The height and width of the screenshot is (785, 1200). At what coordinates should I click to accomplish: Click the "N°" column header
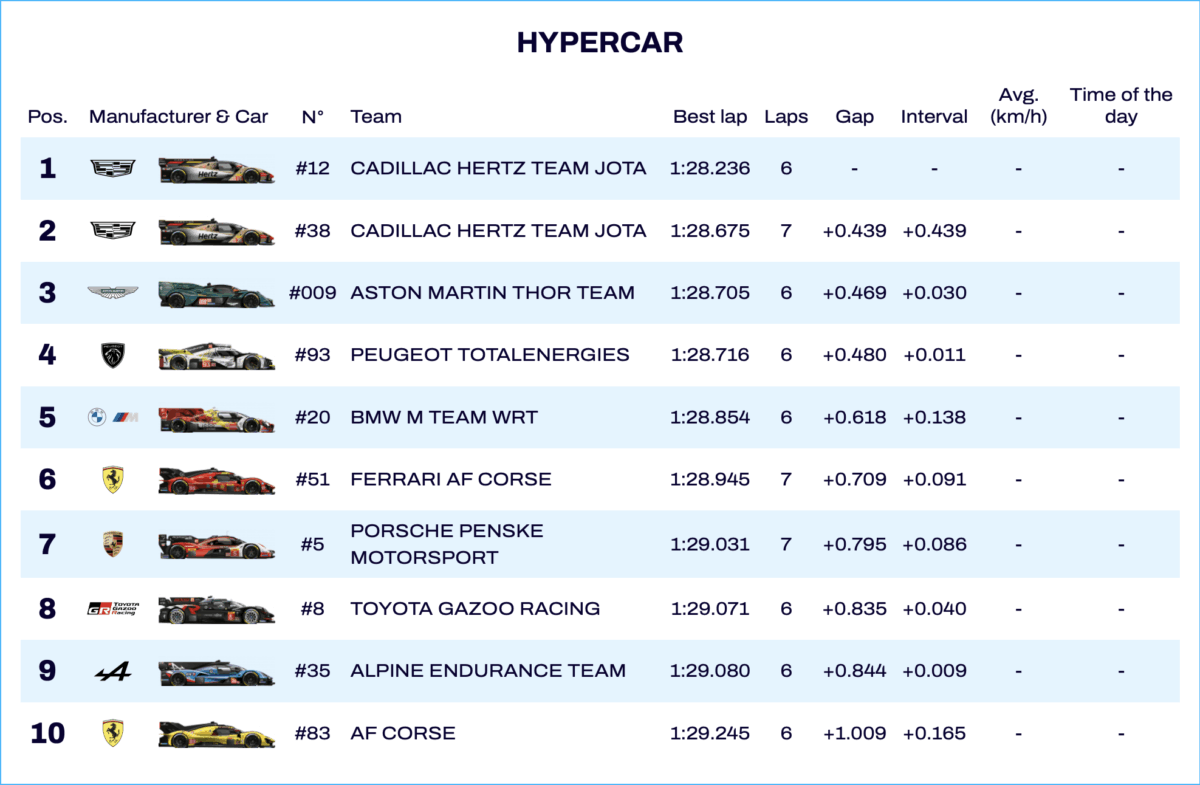click(313, 117)
